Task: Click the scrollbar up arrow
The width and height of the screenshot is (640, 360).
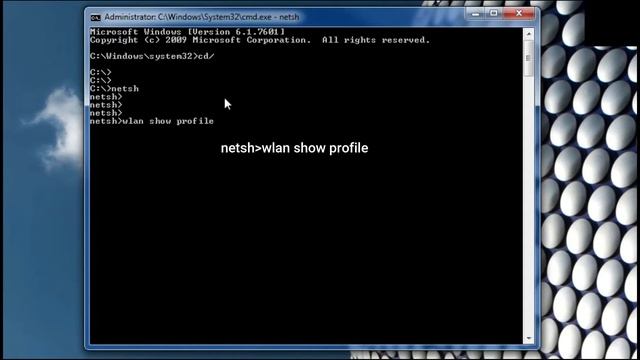Action: [529, 34]
